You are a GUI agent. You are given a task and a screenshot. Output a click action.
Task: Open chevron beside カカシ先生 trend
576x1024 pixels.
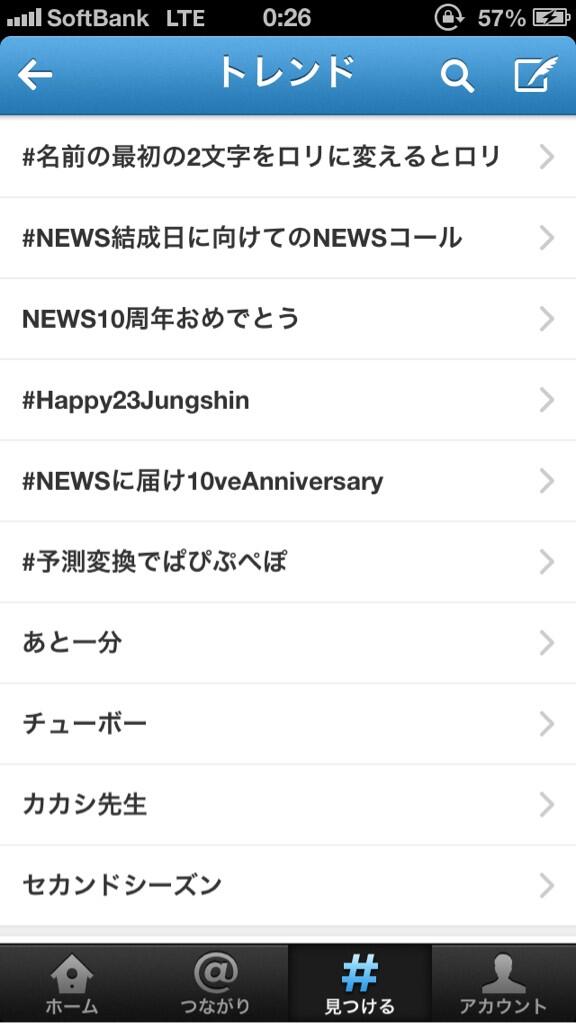547,805
